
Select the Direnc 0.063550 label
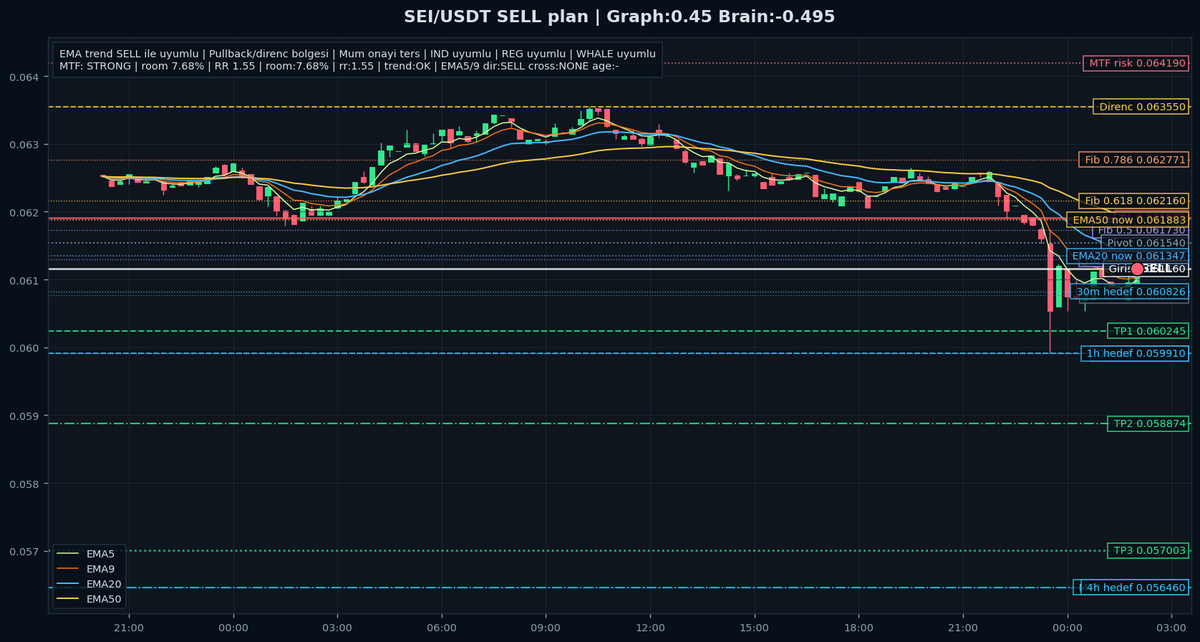pos(1141,106)
